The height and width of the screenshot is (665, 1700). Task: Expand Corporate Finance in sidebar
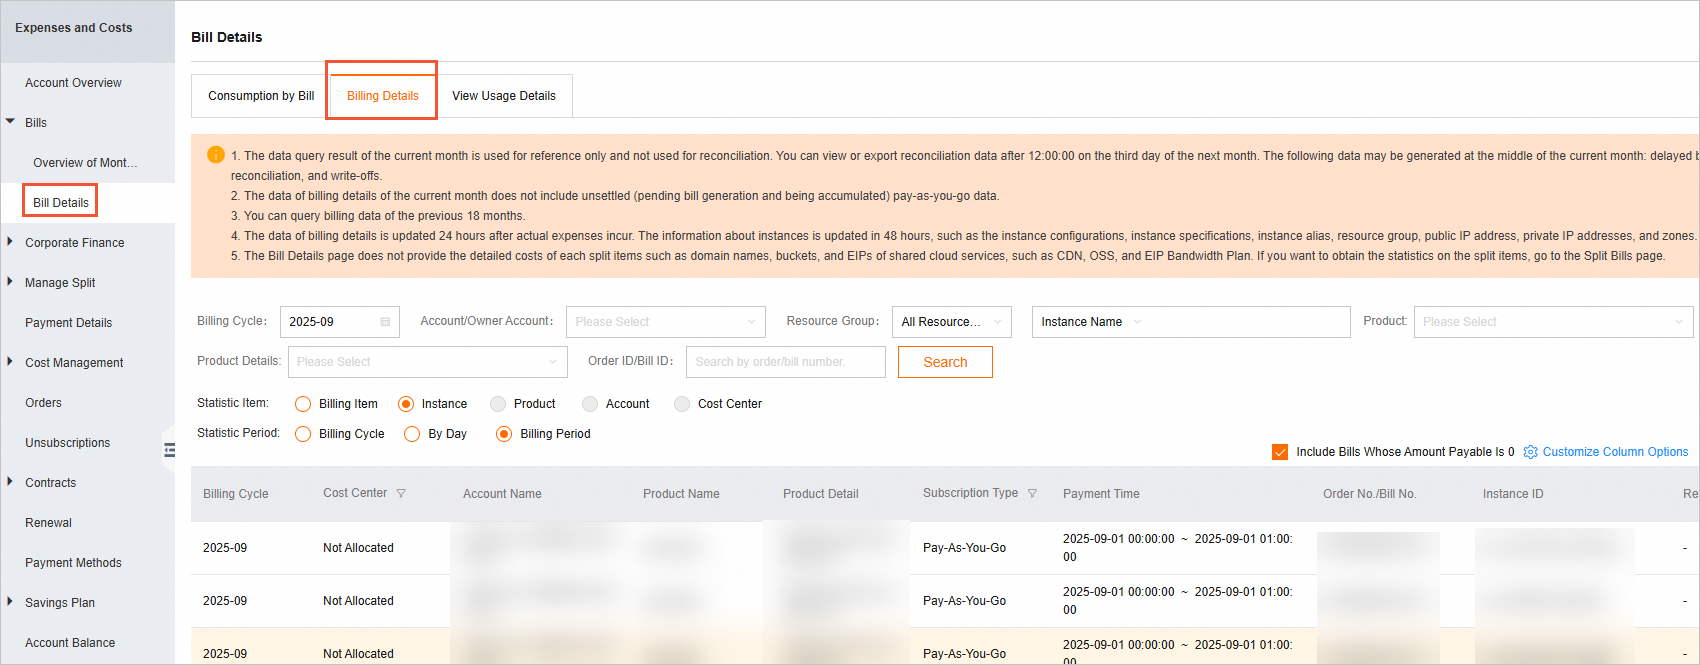click(10, 242)
